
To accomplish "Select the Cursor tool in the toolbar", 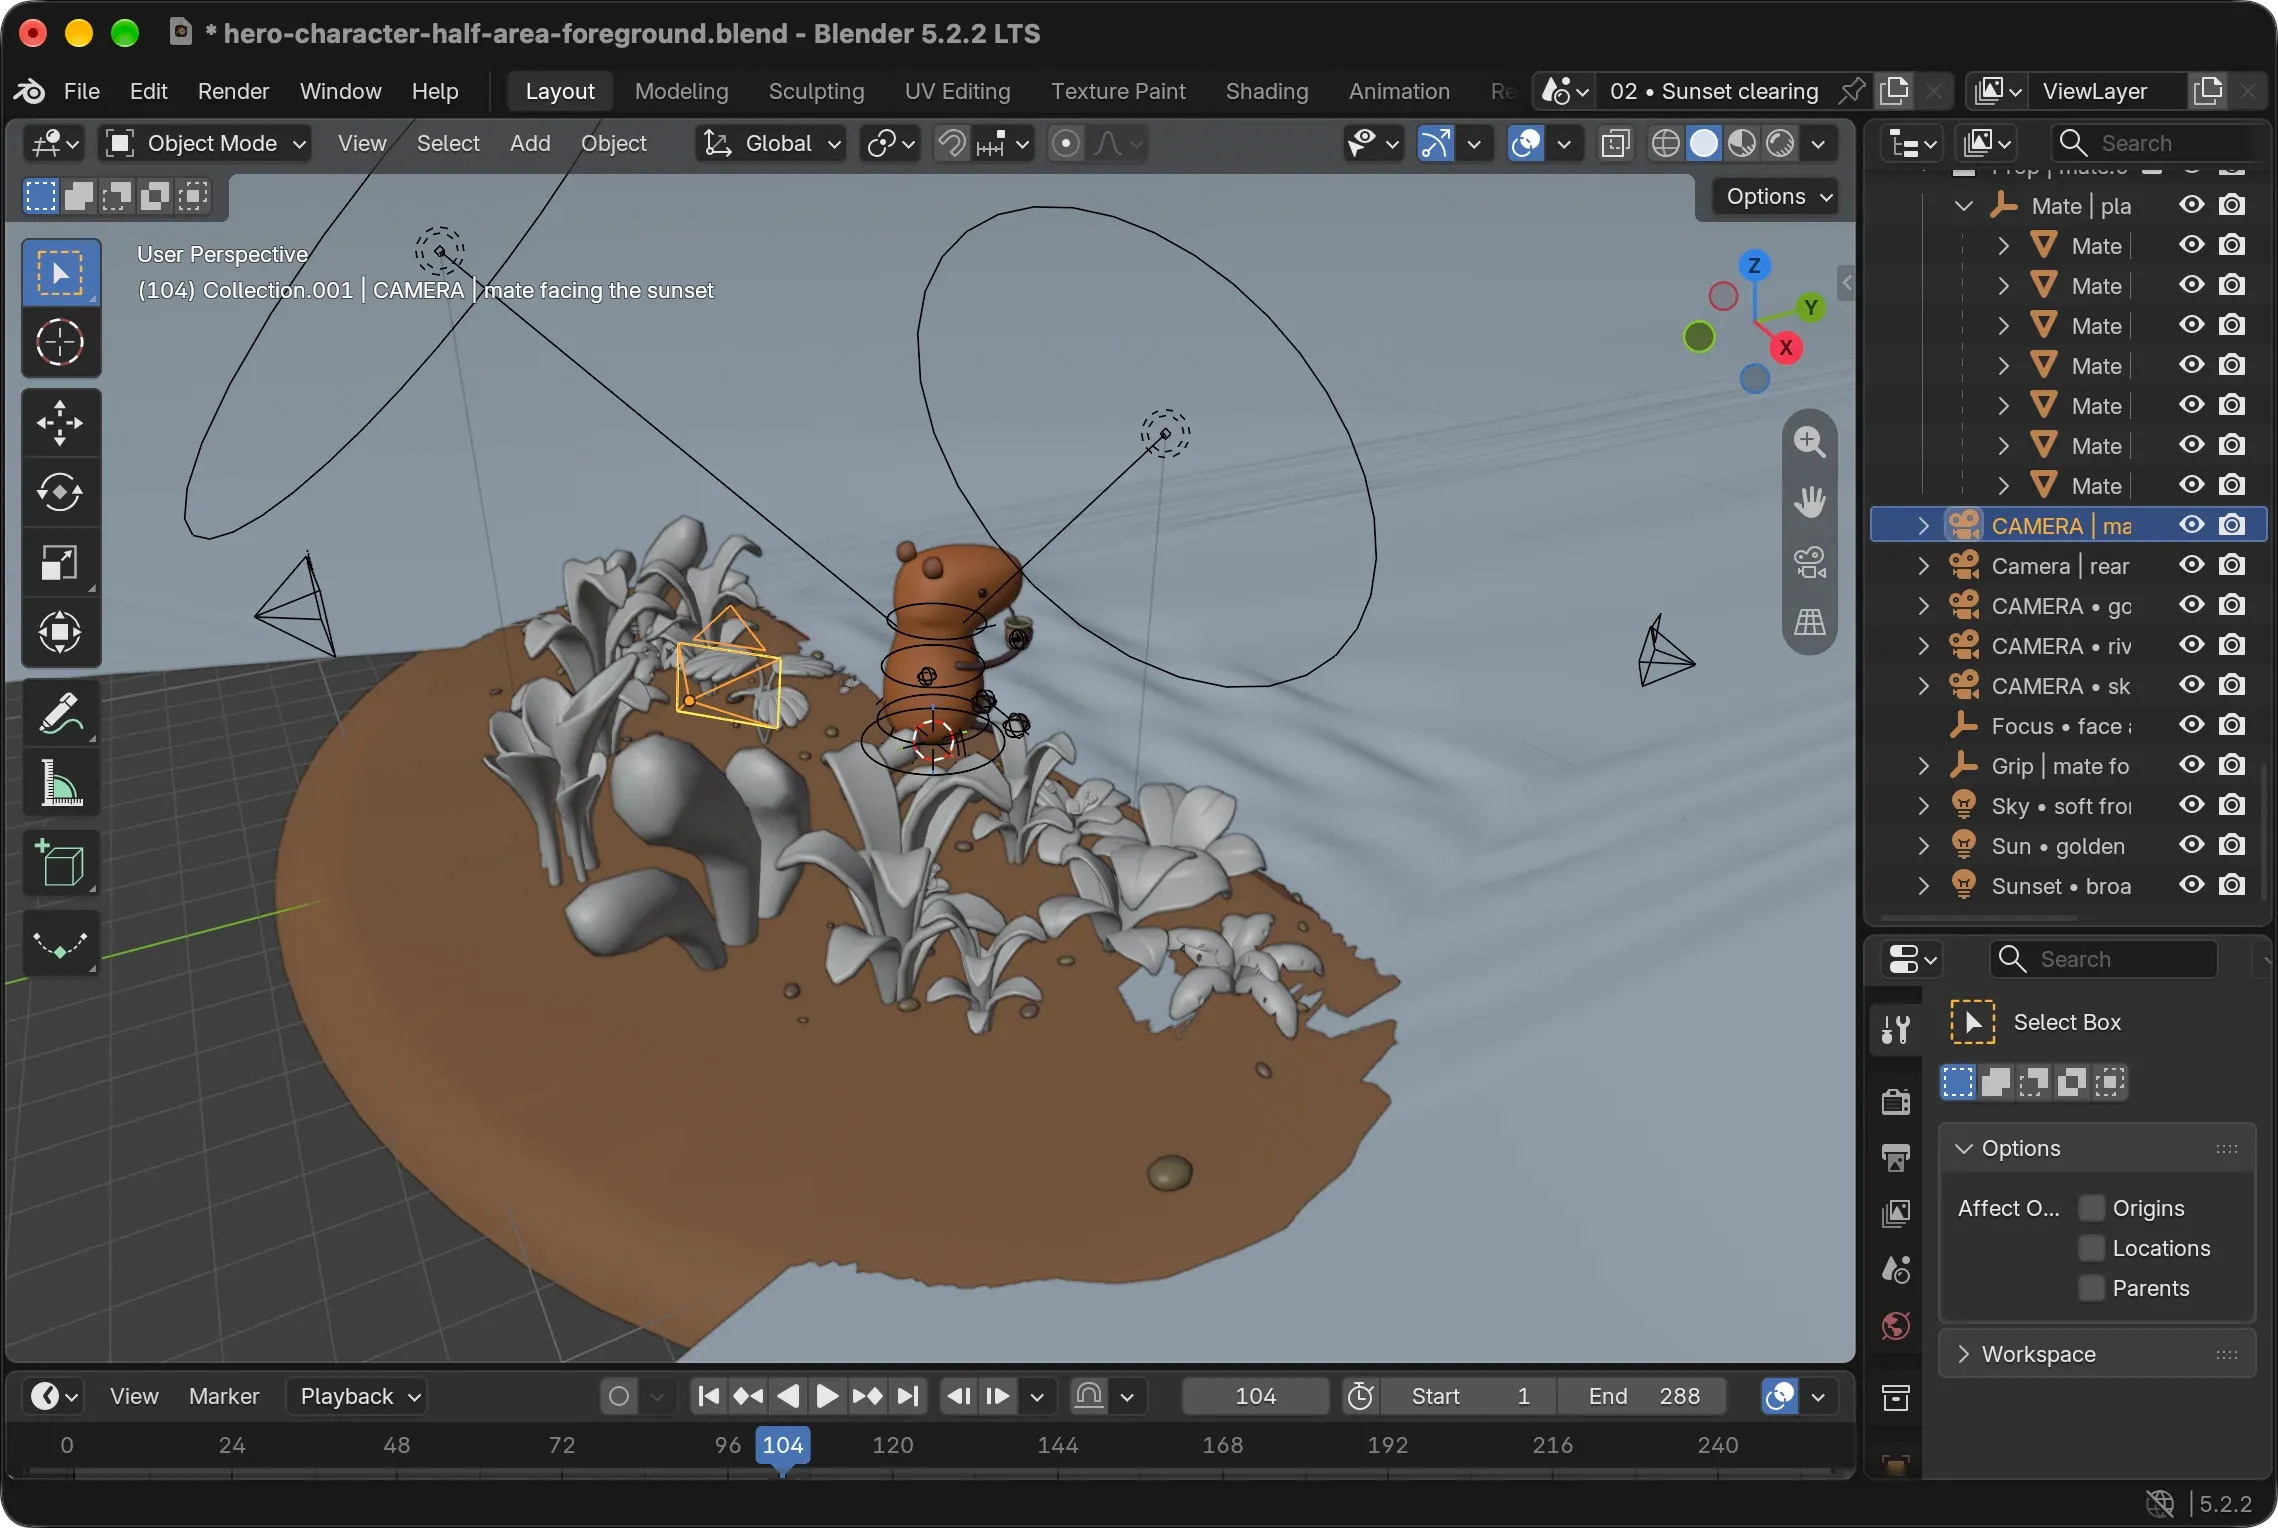I will tap(60, 343).
